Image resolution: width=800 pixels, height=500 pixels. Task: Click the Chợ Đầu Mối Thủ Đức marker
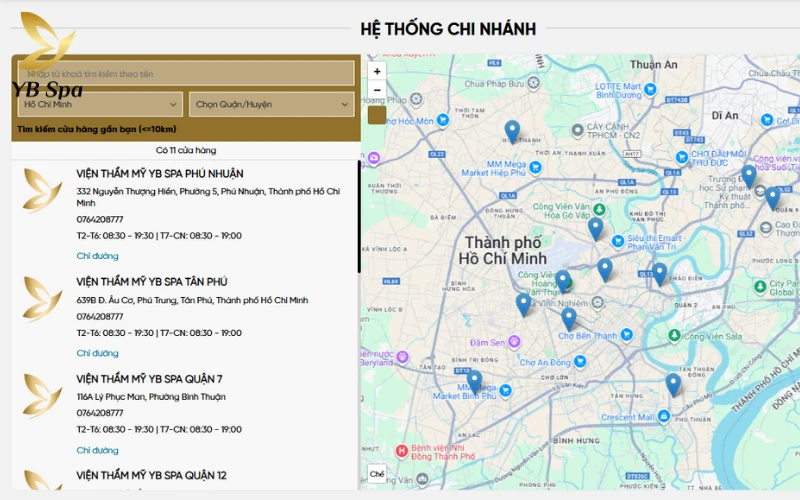click(x=682, y=158)
